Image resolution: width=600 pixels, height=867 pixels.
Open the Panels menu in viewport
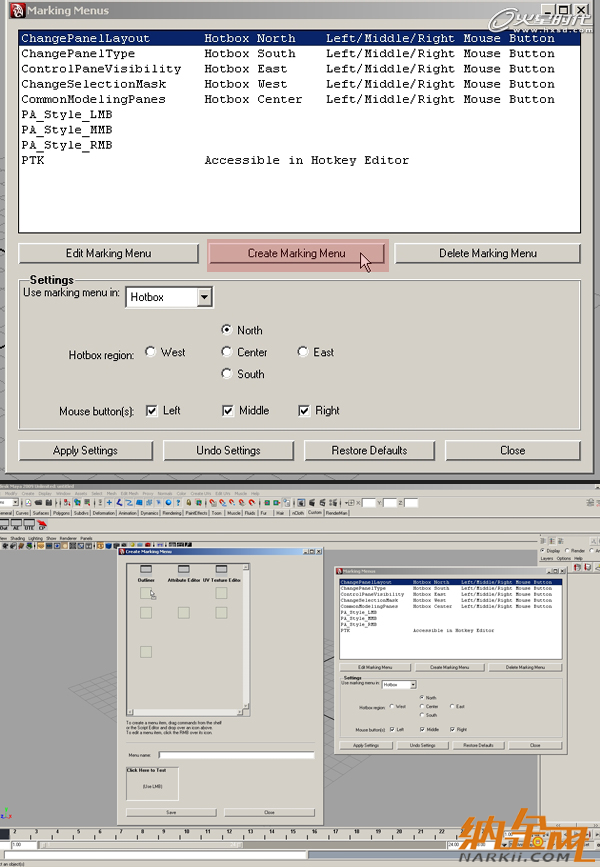[x=86, y=538]
